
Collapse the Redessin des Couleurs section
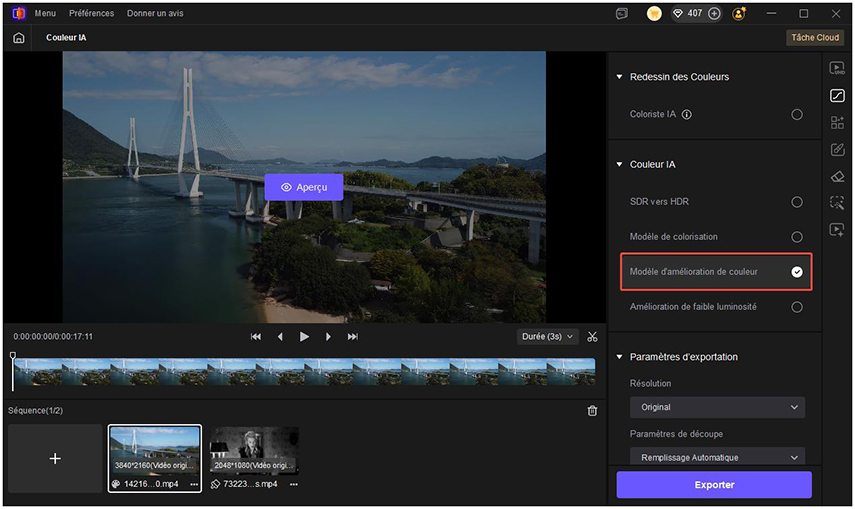click(x=620, y=77)
